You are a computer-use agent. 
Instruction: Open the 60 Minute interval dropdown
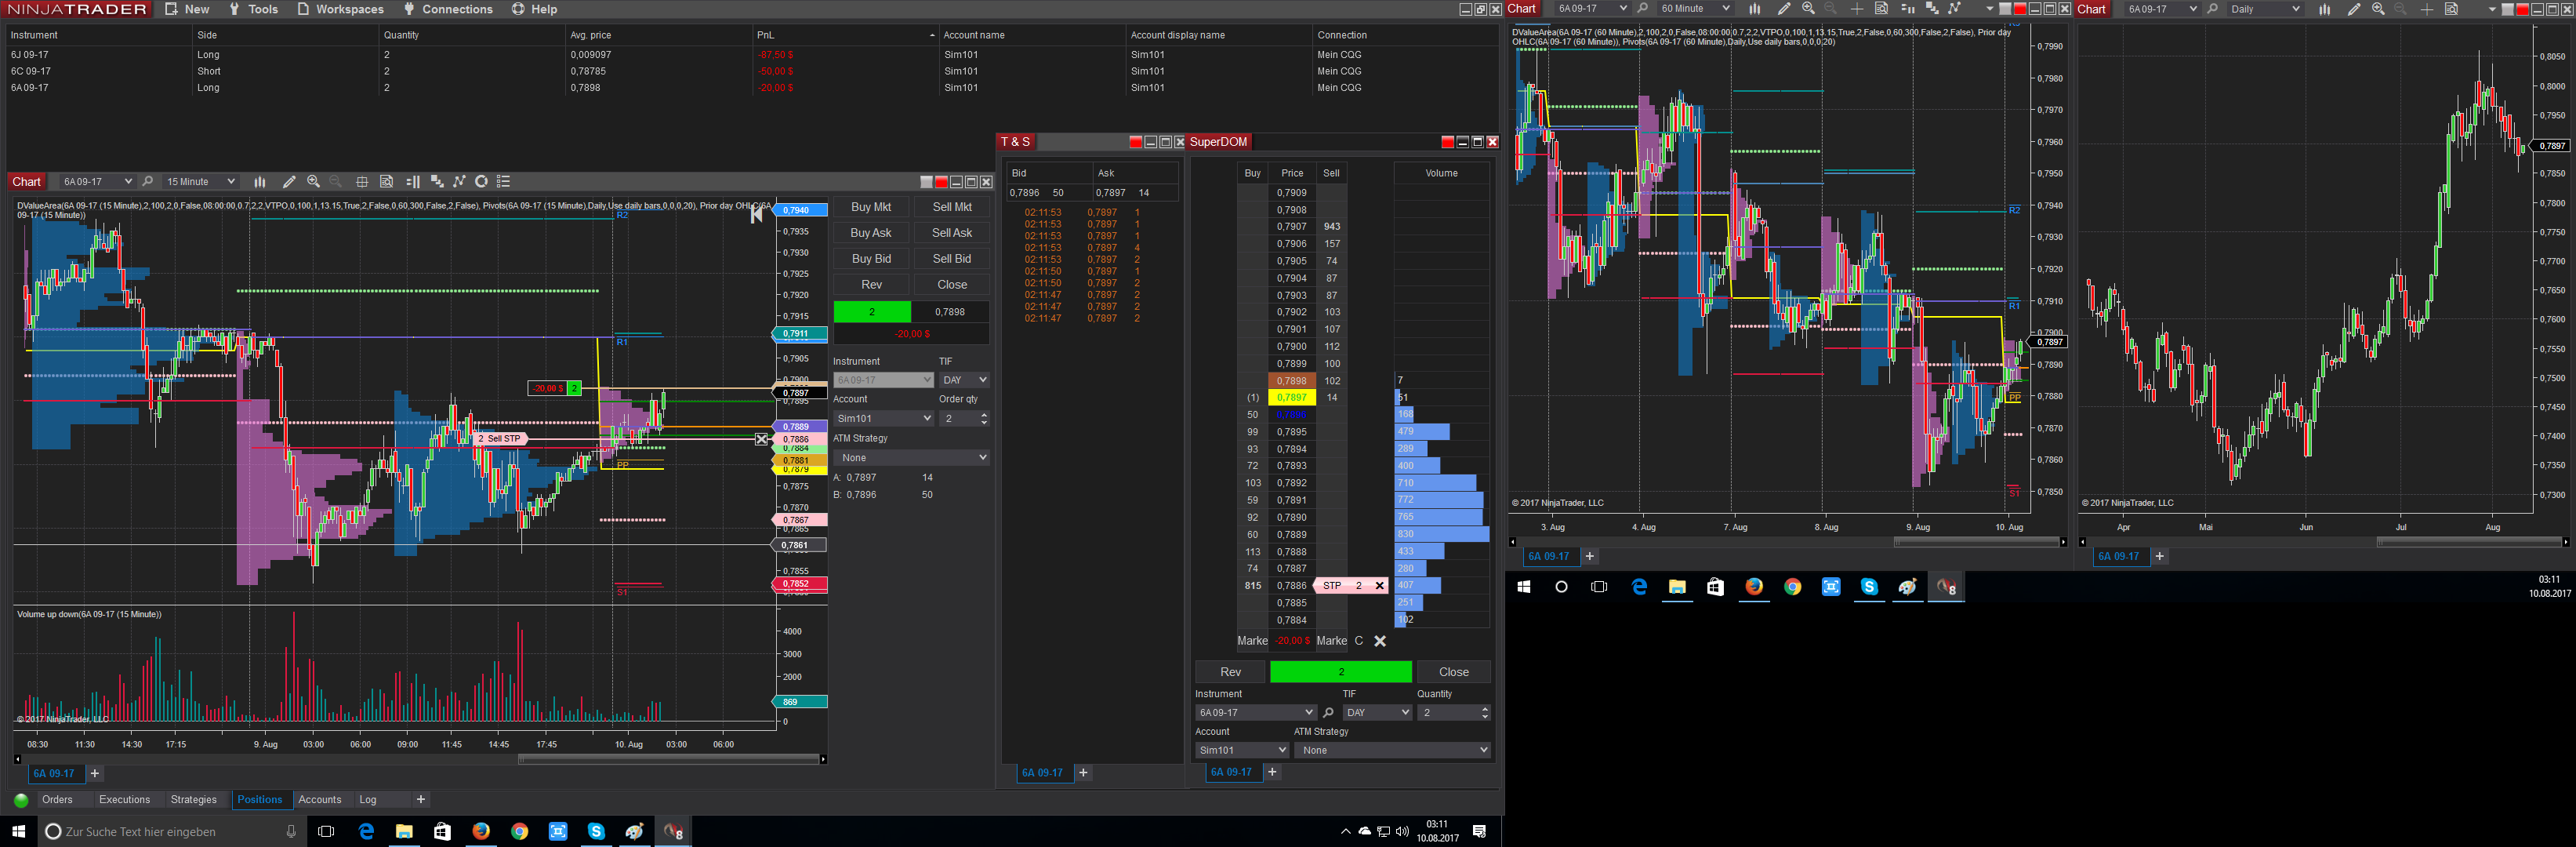point(1694,9)
